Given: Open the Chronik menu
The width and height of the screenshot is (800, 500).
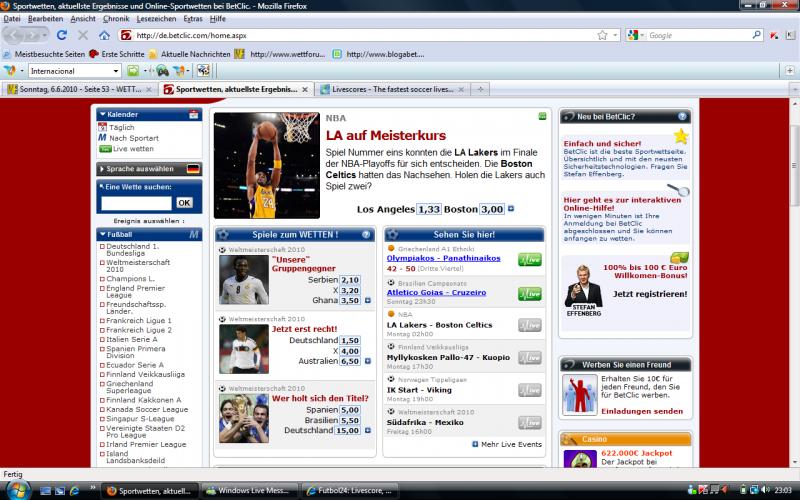Looking at the screenshot, I should (x=116, y=19).
